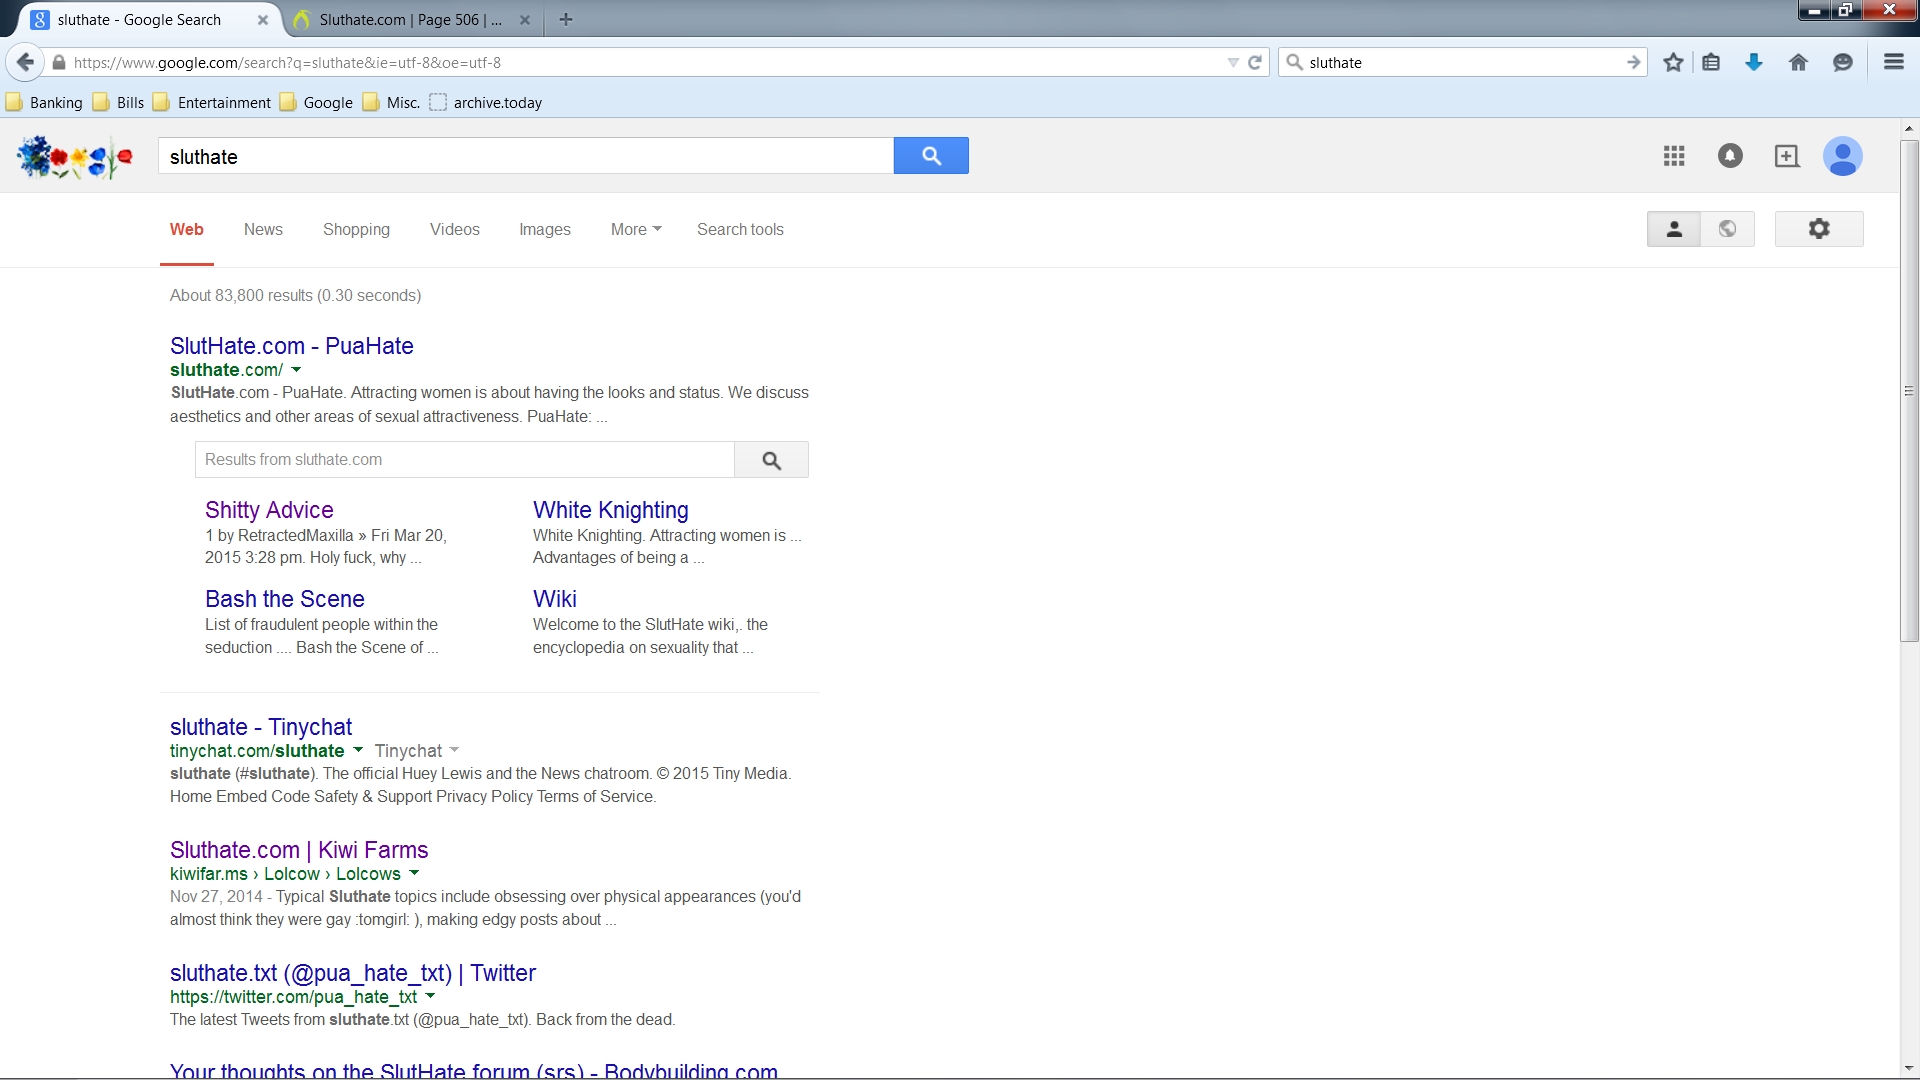The height and width of the screenshot is (1080, 1920).
Task: Go to the browser home page icon
Action: click(1798, 62)
